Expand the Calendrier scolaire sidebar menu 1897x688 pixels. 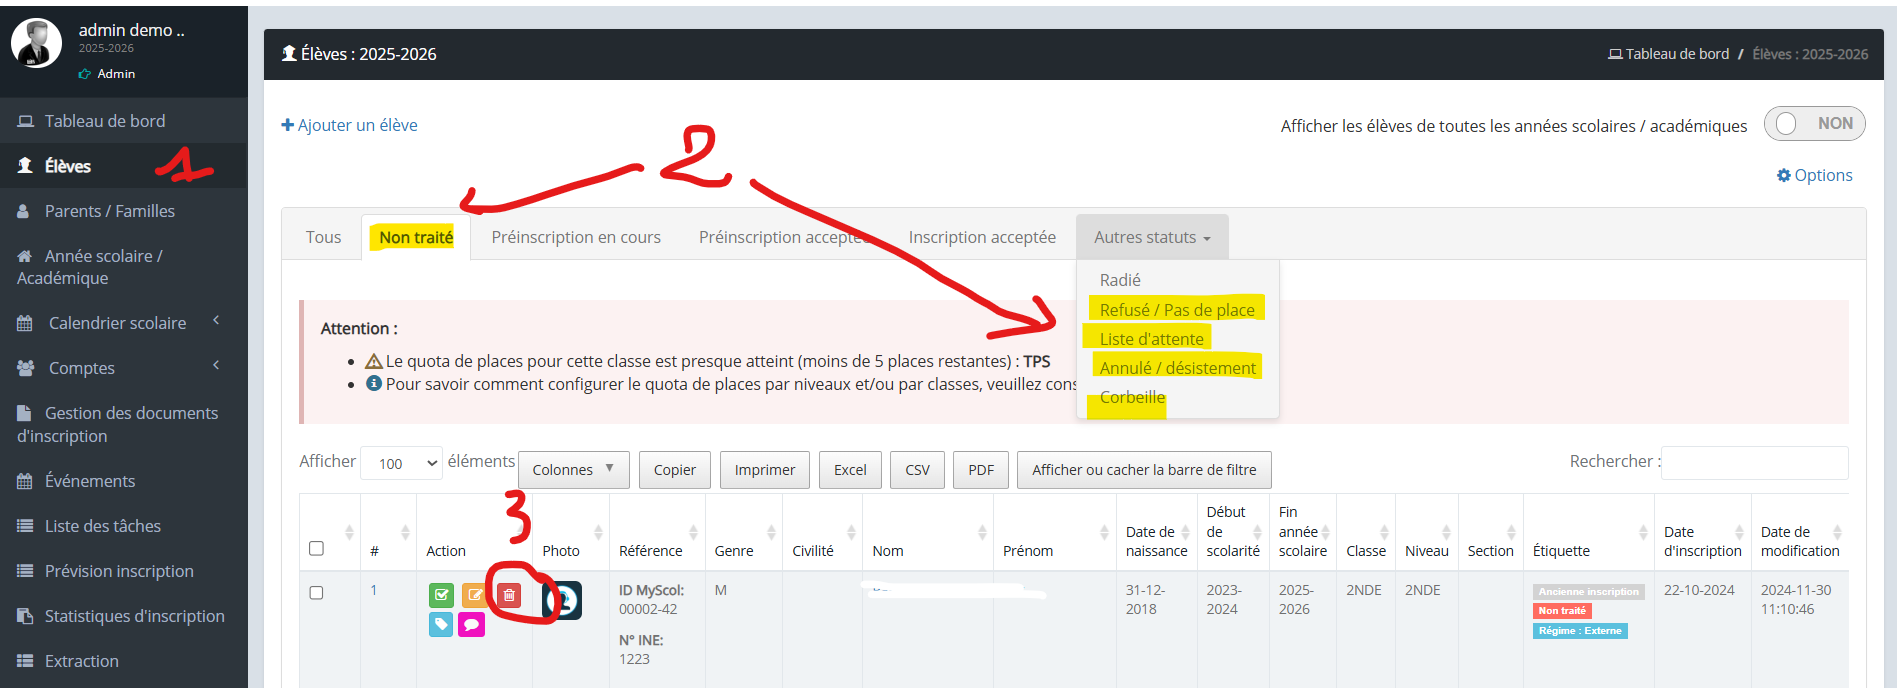(117, 323)
